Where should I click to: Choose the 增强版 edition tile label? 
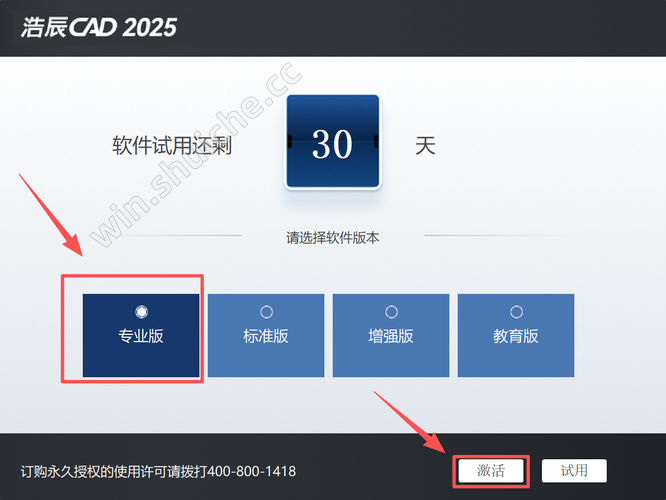click(x=391, y=336)
